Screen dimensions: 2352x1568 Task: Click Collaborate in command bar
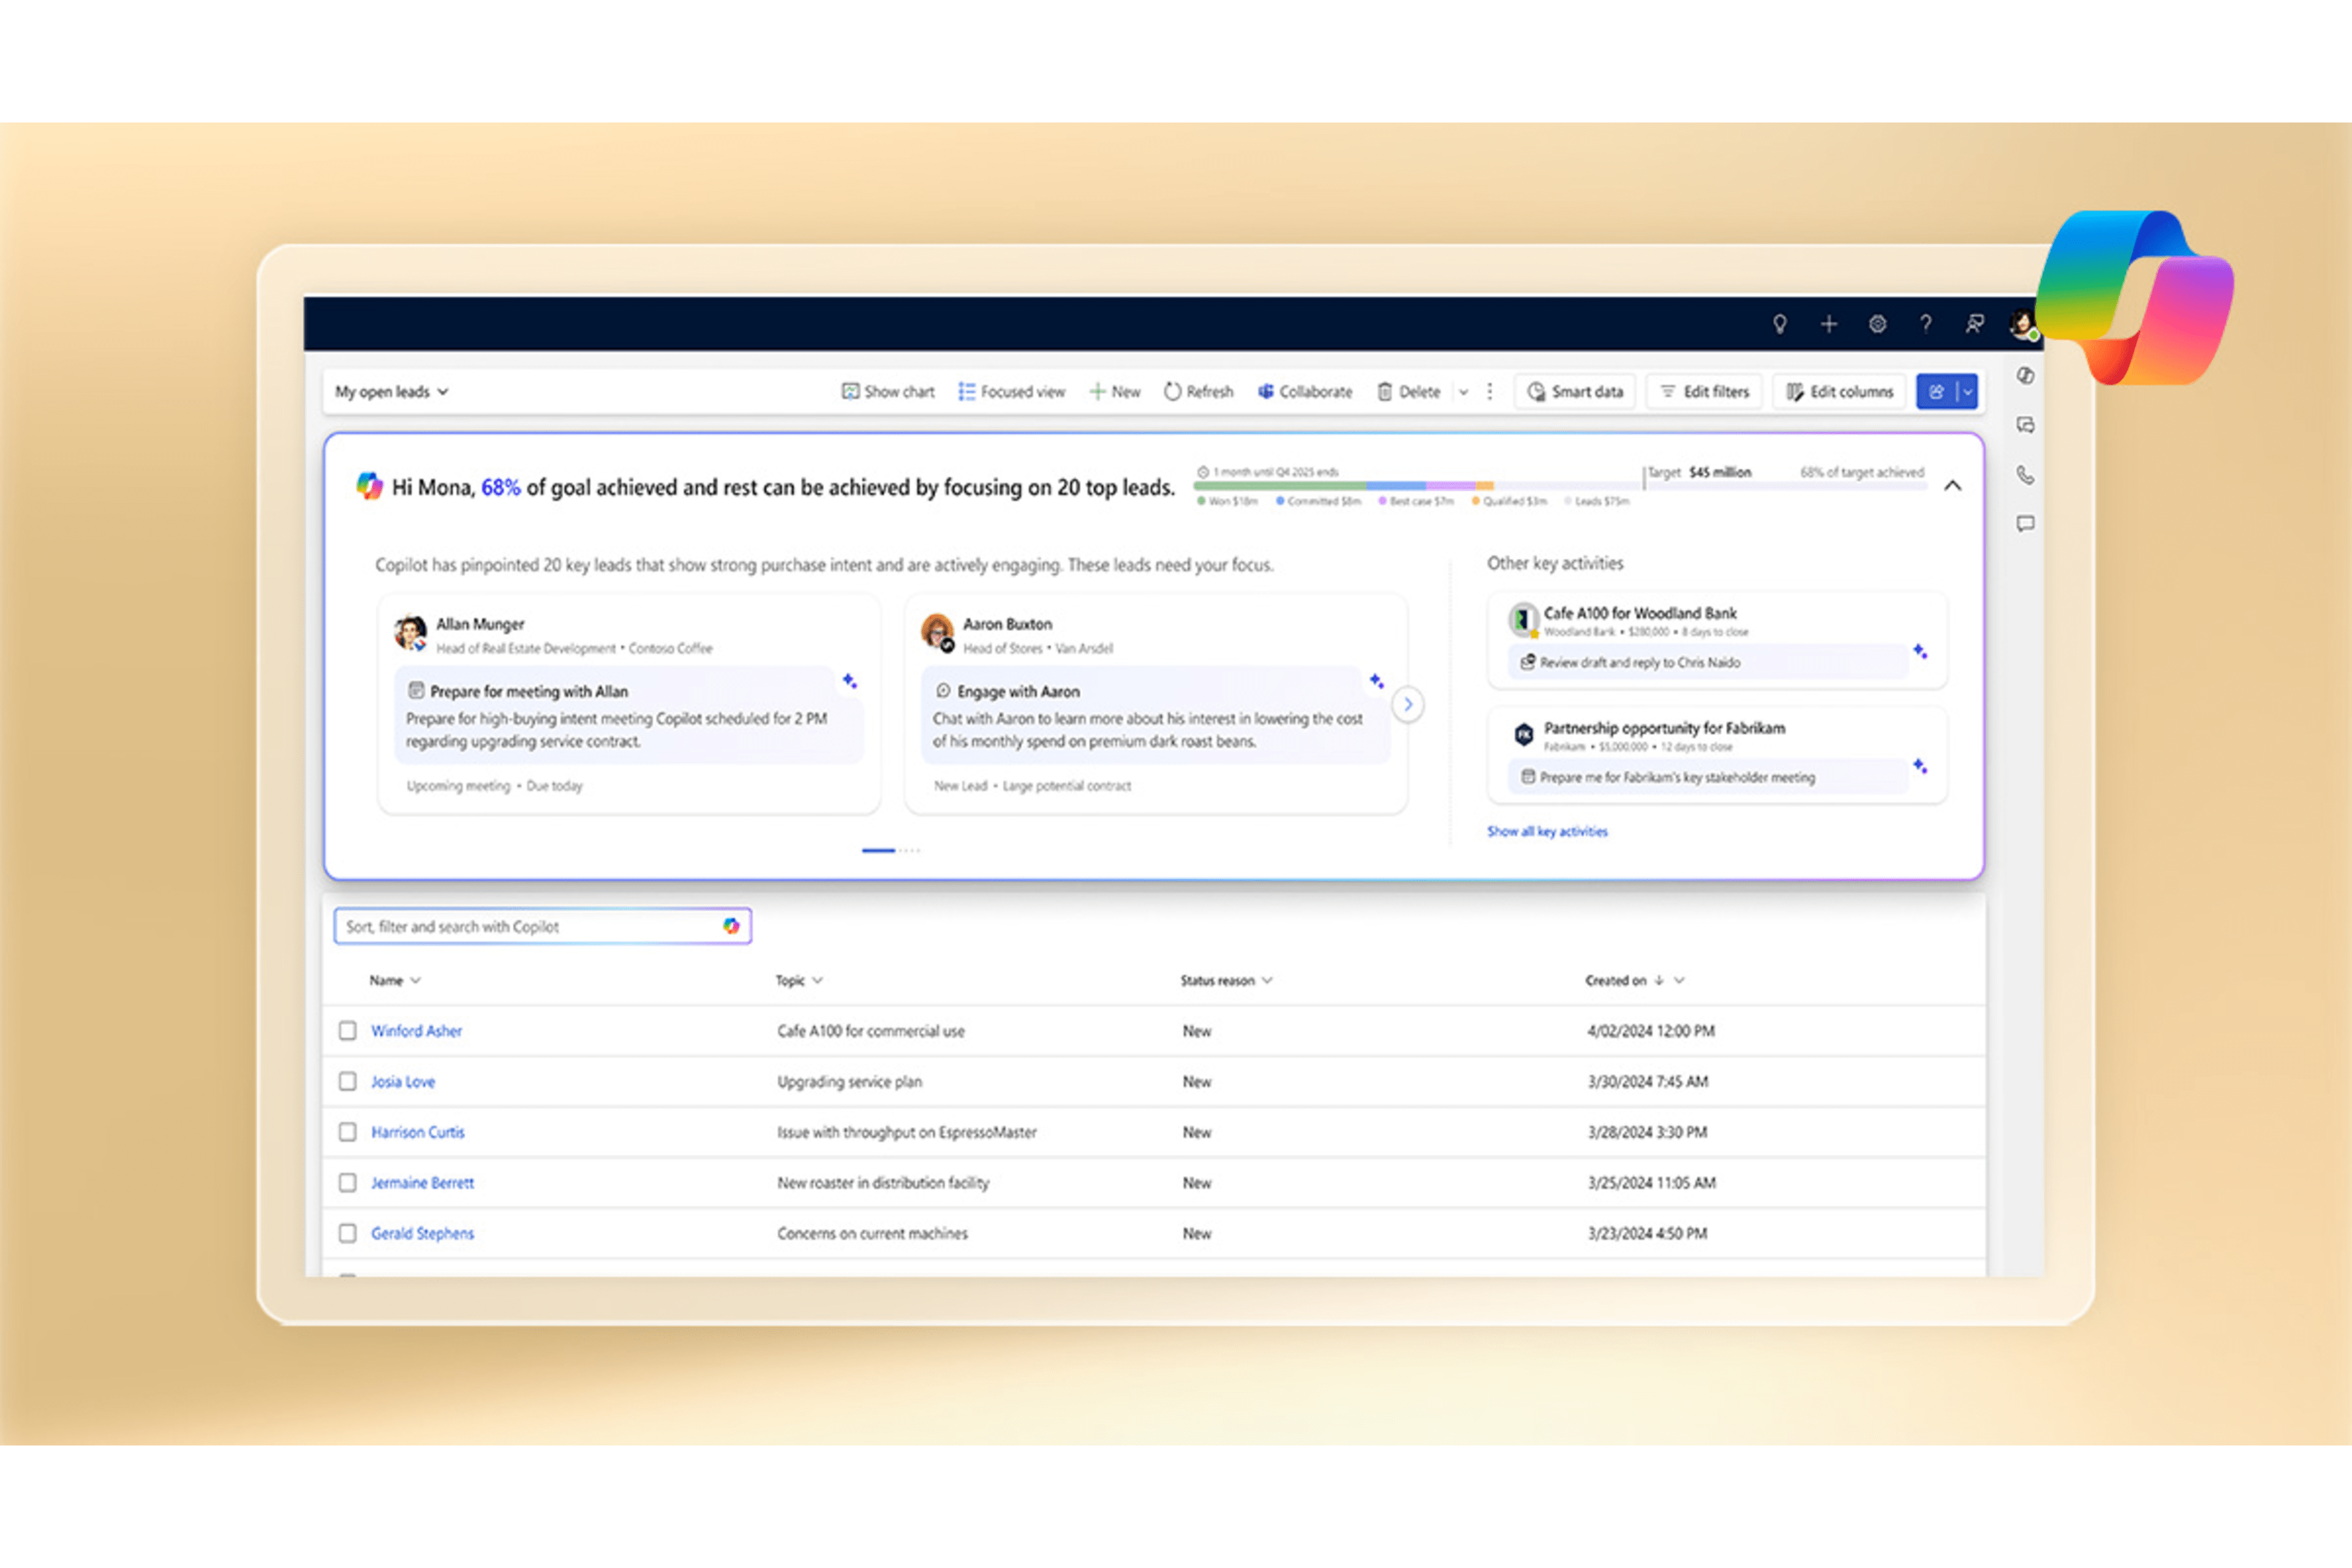tap(1305, 392)
